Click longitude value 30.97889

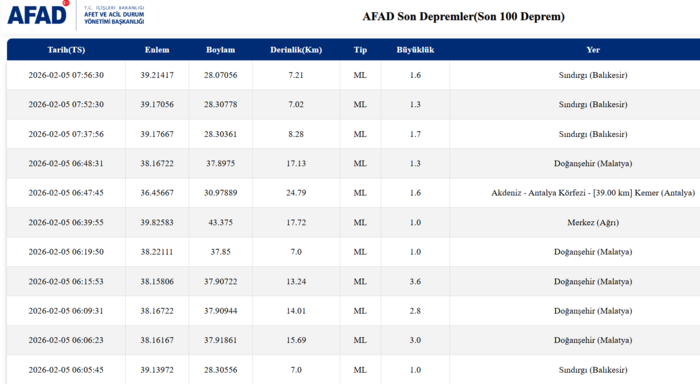(x=221, y=193)
